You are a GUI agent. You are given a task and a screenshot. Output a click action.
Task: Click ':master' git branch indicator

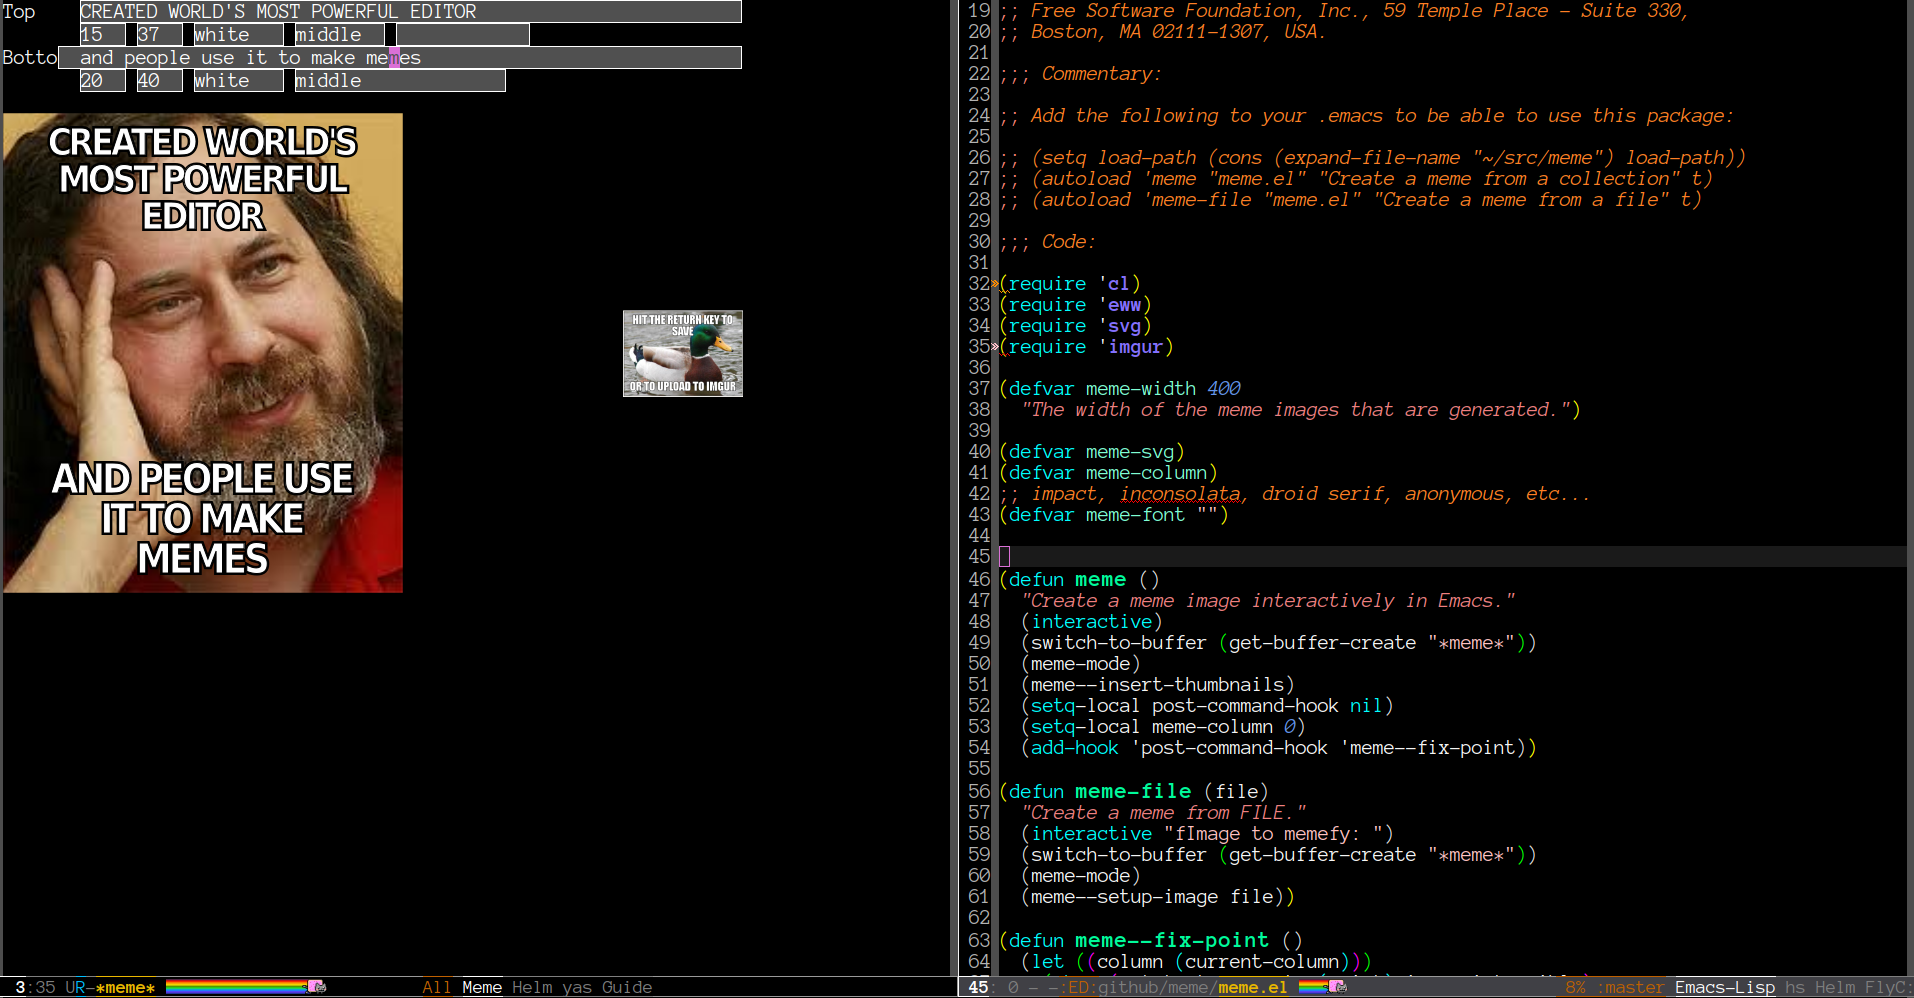[x=1630, y=988]
